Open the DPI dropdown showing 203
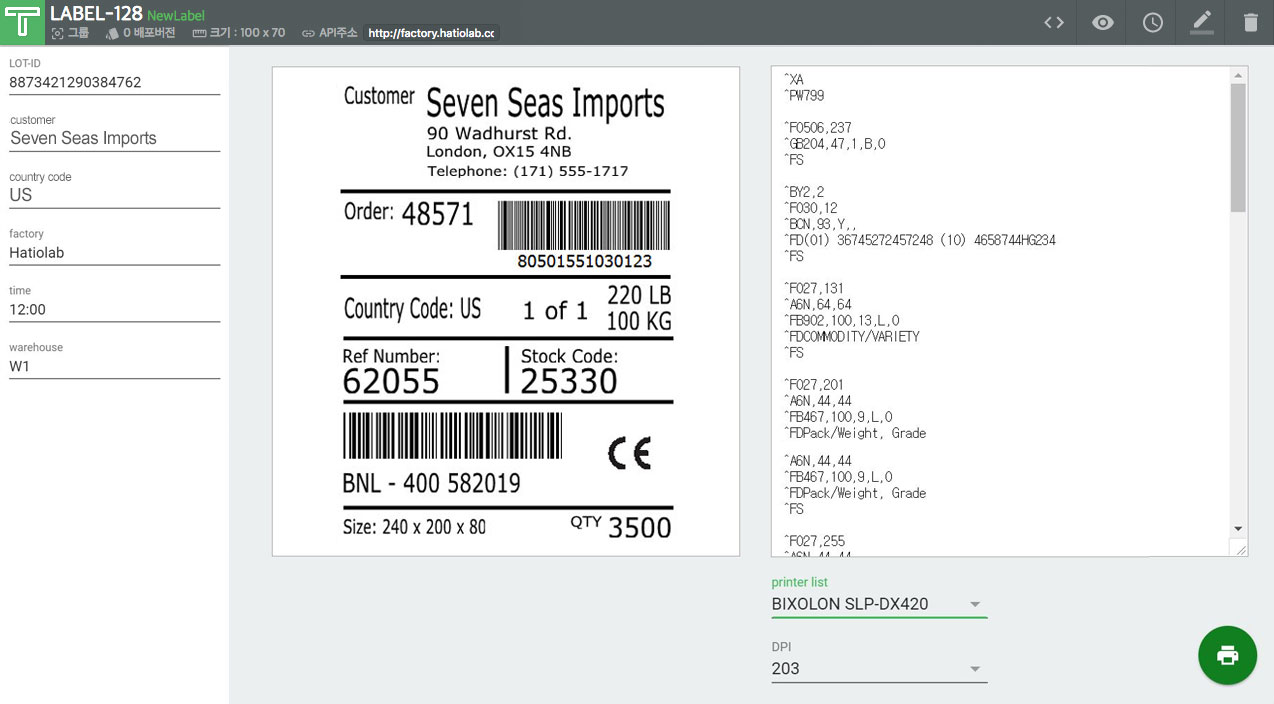 [879, 669]
